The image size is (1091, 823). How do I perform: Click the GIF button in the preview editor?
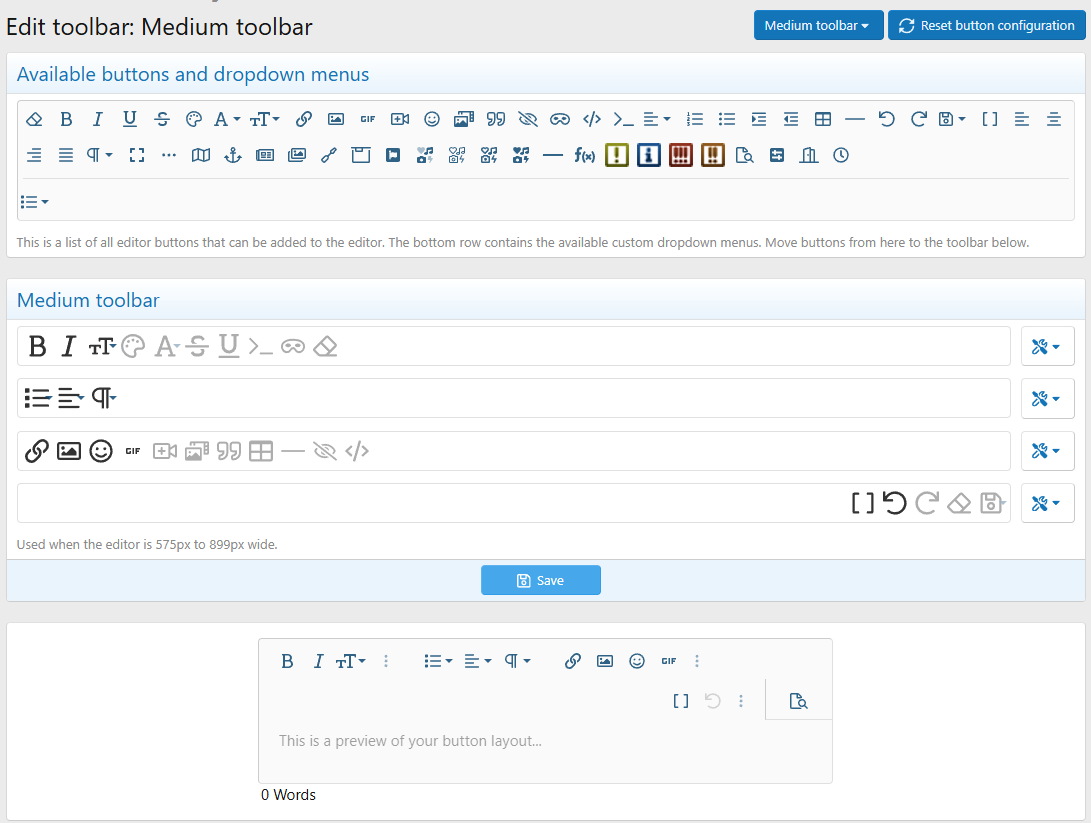click(669, 661)
